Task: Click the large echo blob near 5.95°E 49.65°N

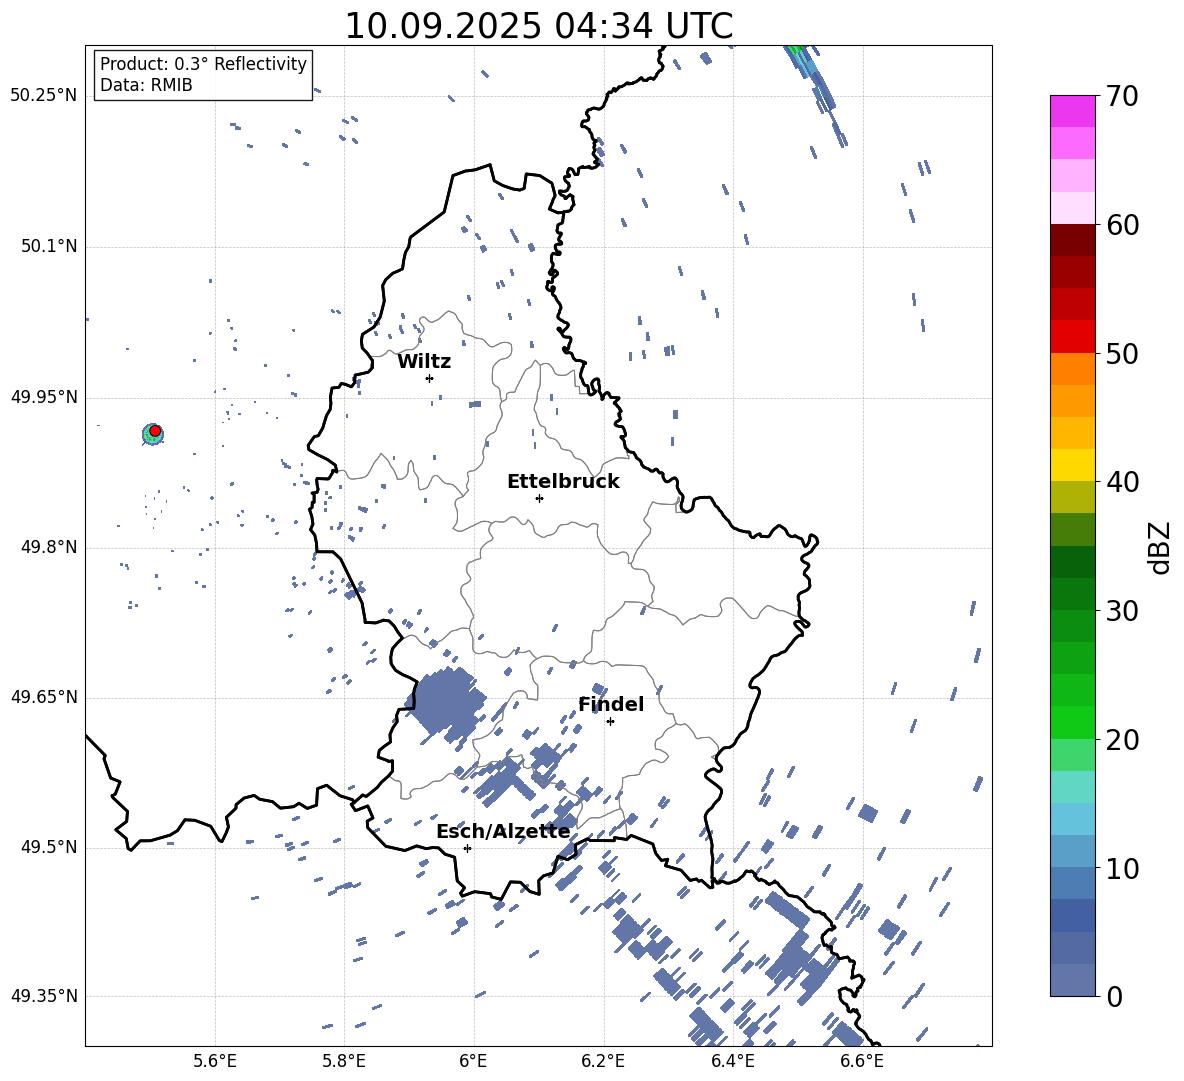Action: click(447, 704)
